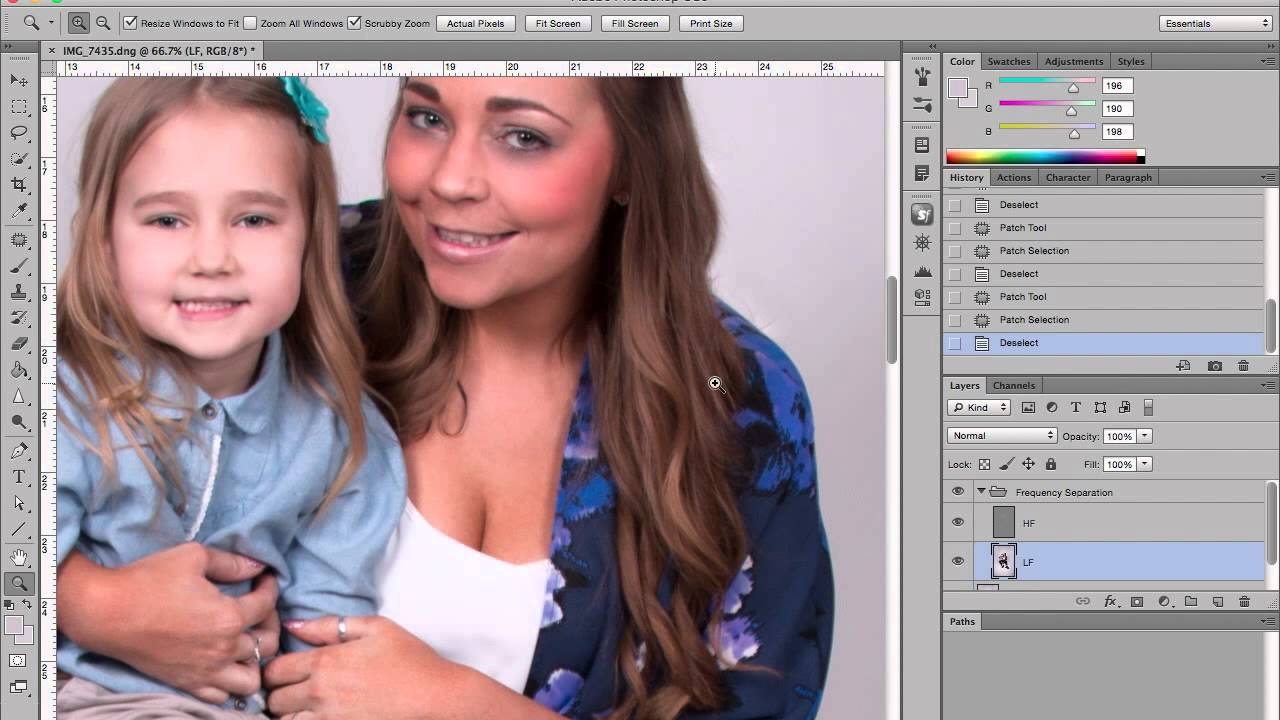The width and height of the screenshot is (1280, 720).
Task: Open the Normal blend mode dropdown
Action: point(1002,436)
